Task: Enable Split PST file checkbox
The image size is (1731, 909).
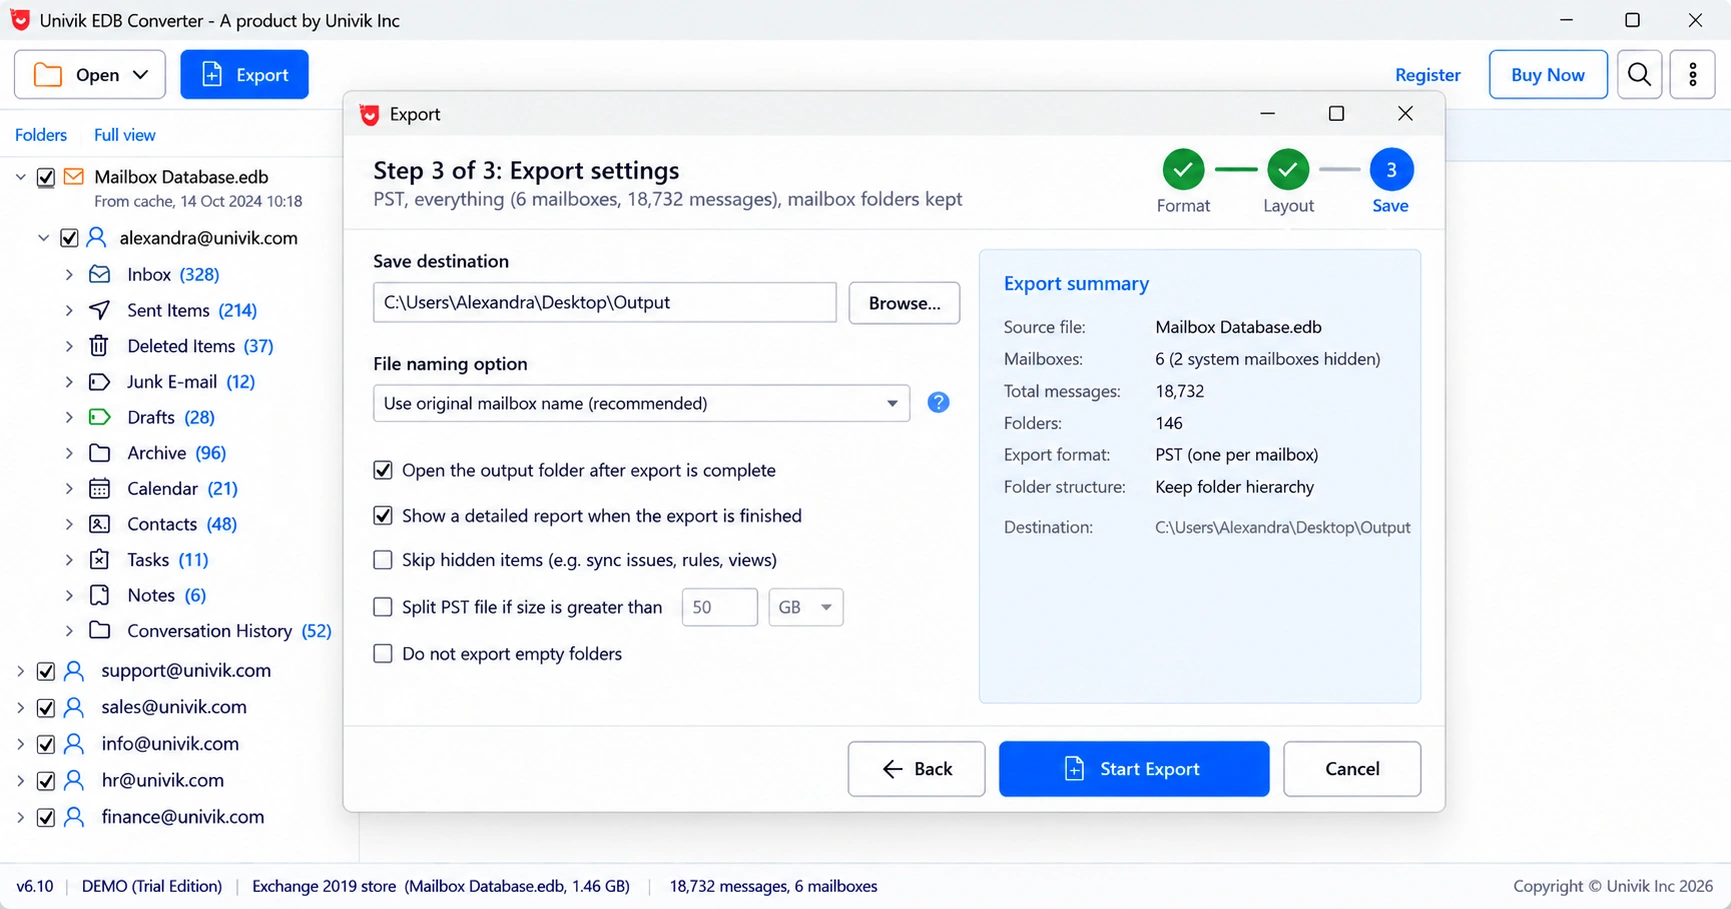Action: [383, 607]
